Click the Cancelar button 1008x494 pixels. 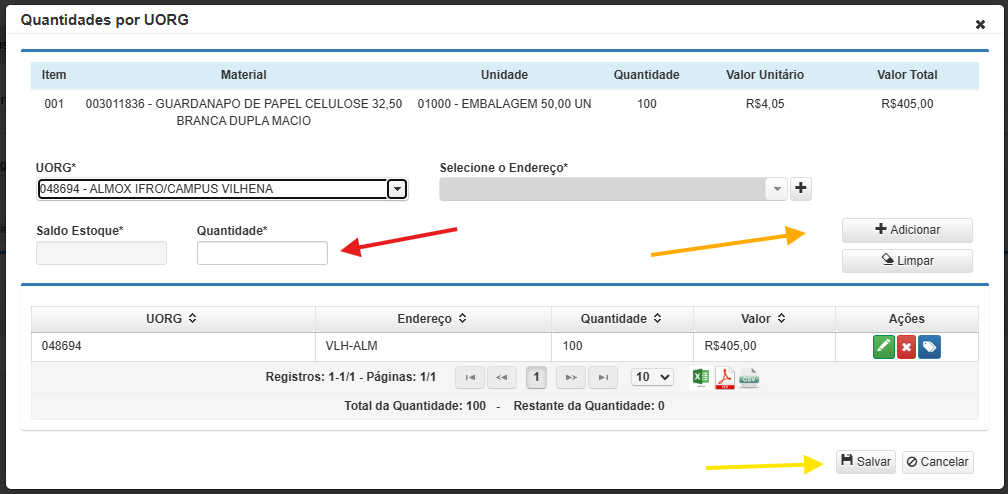937,461
